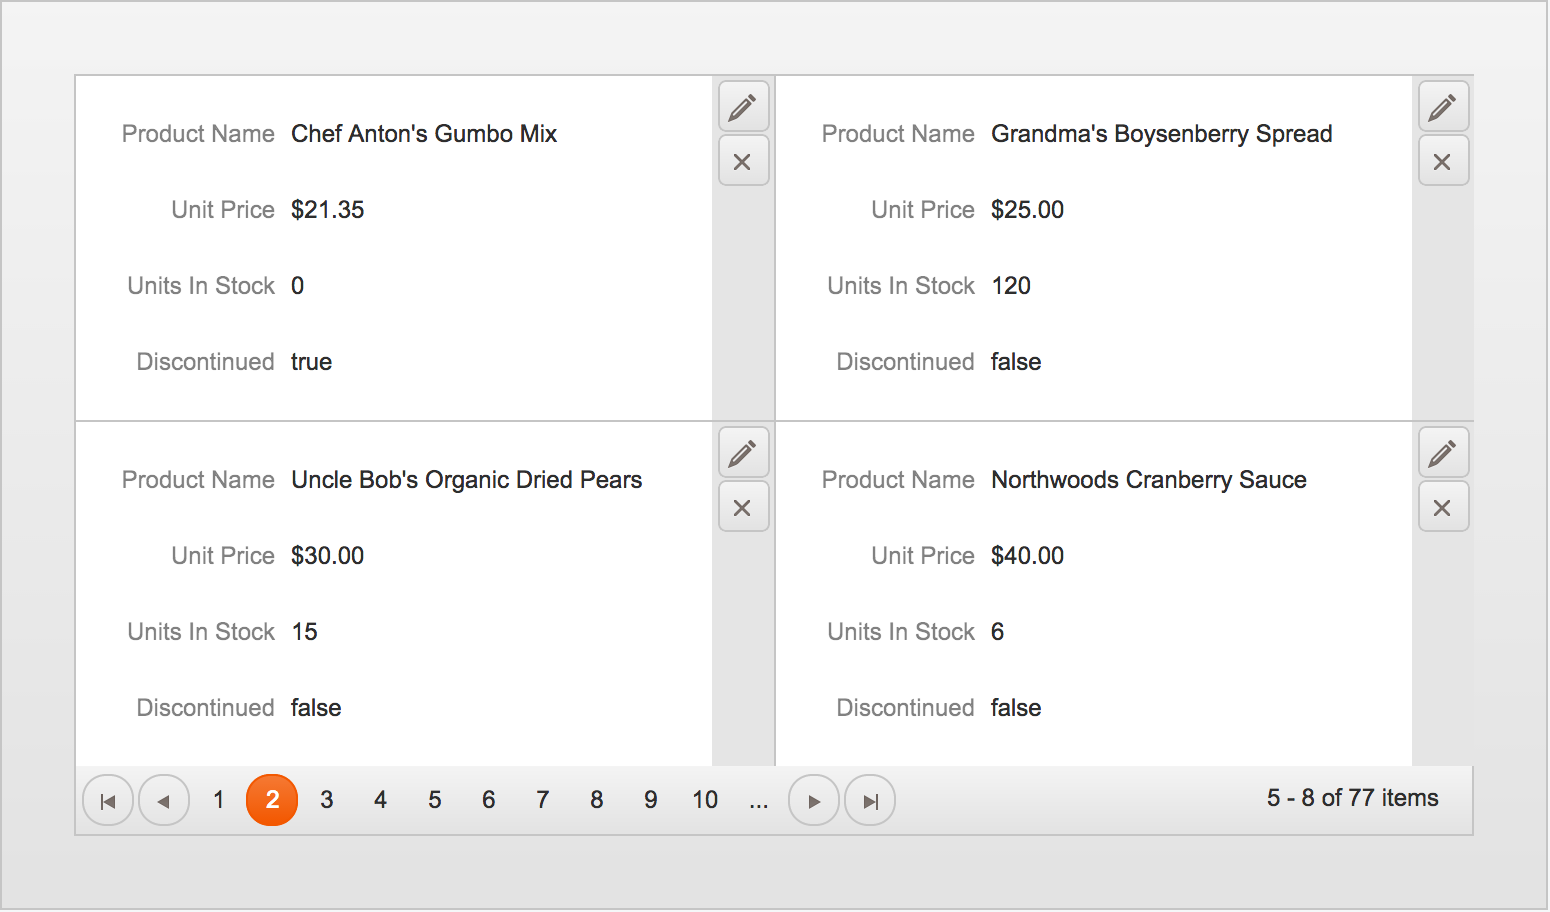
Task: Go to the next page
Action: [x=814, y=800]
